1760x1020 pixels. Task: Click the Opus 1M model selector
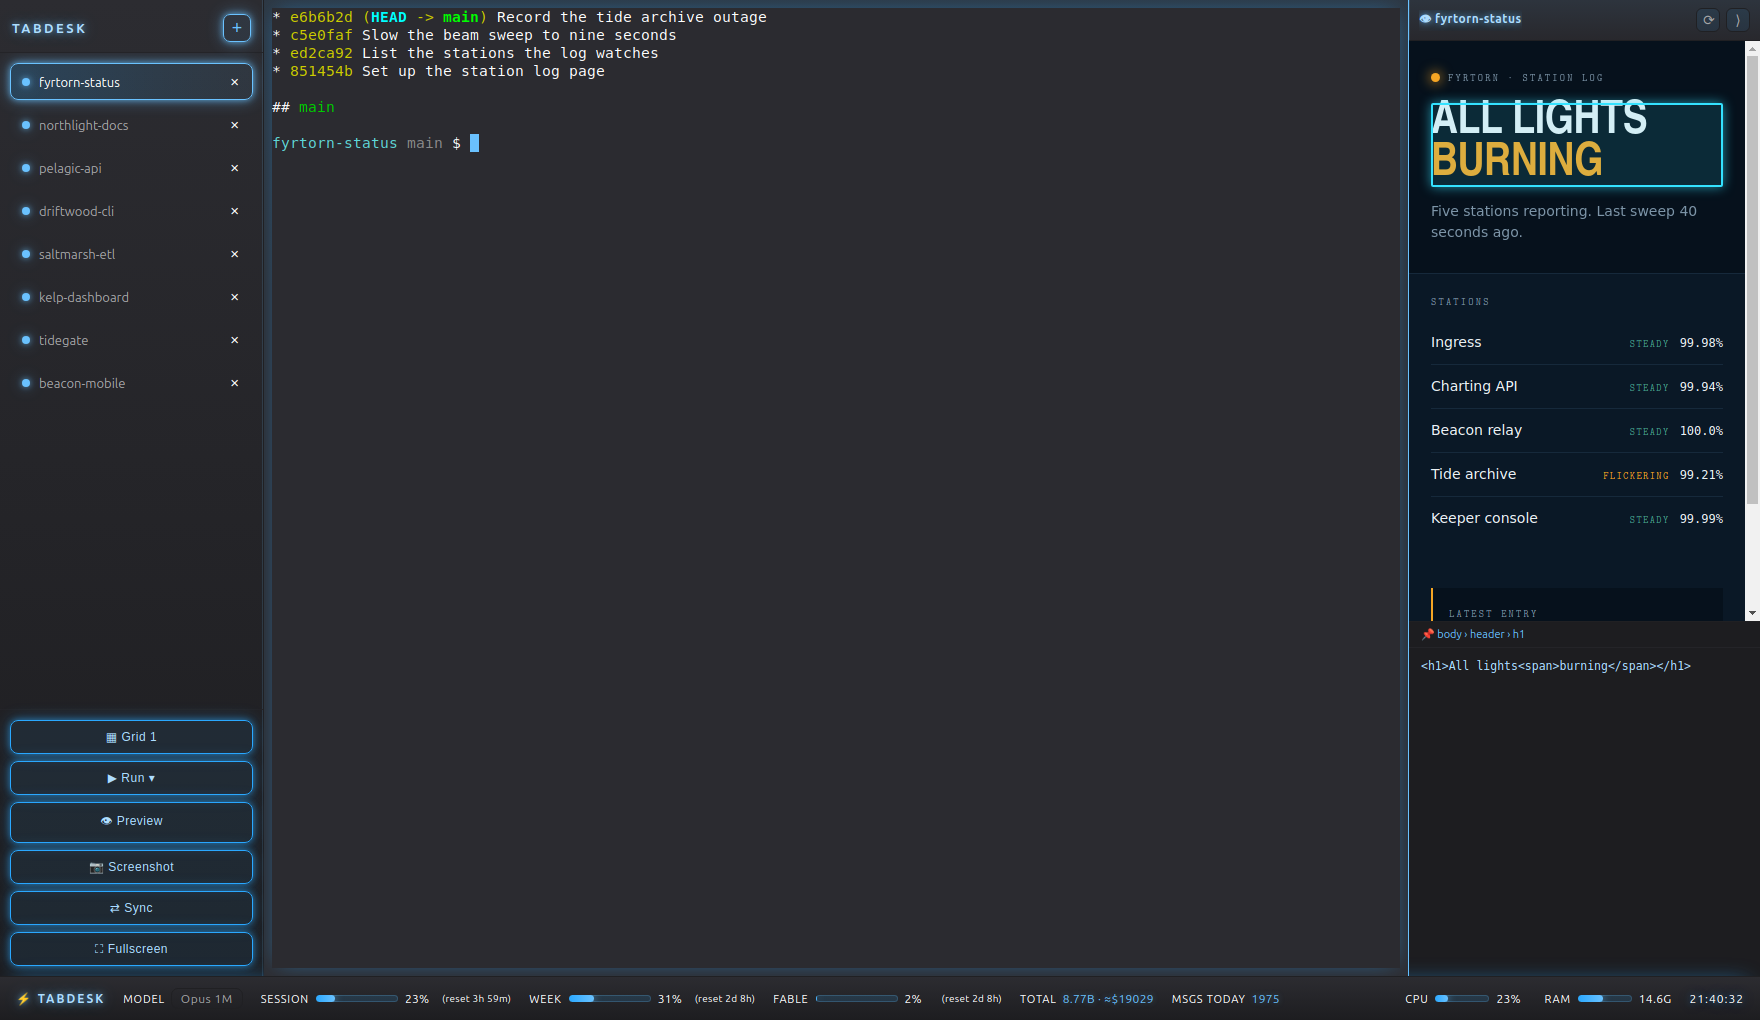206,999
